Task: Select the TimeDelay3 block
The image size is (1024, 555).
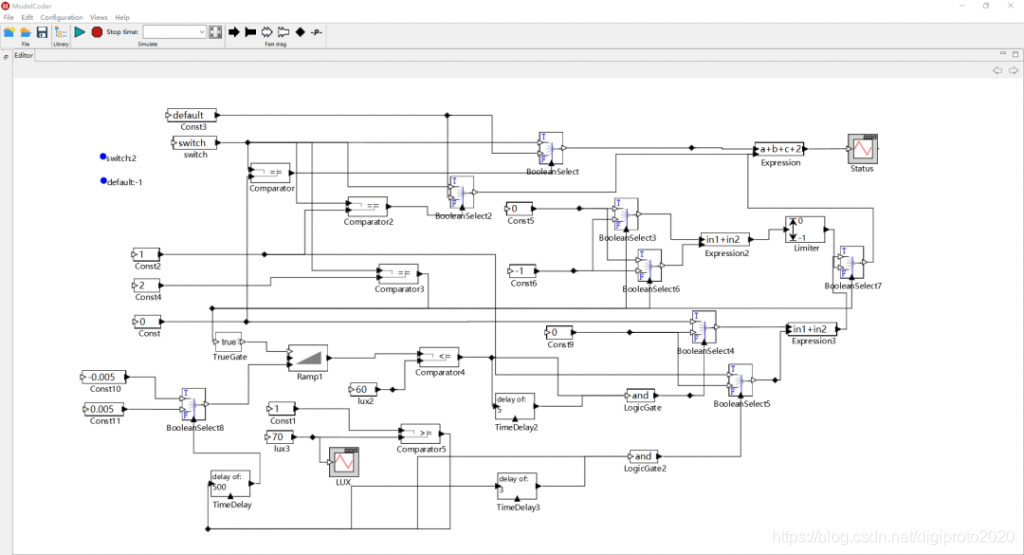Action: [x=517, y=486]
